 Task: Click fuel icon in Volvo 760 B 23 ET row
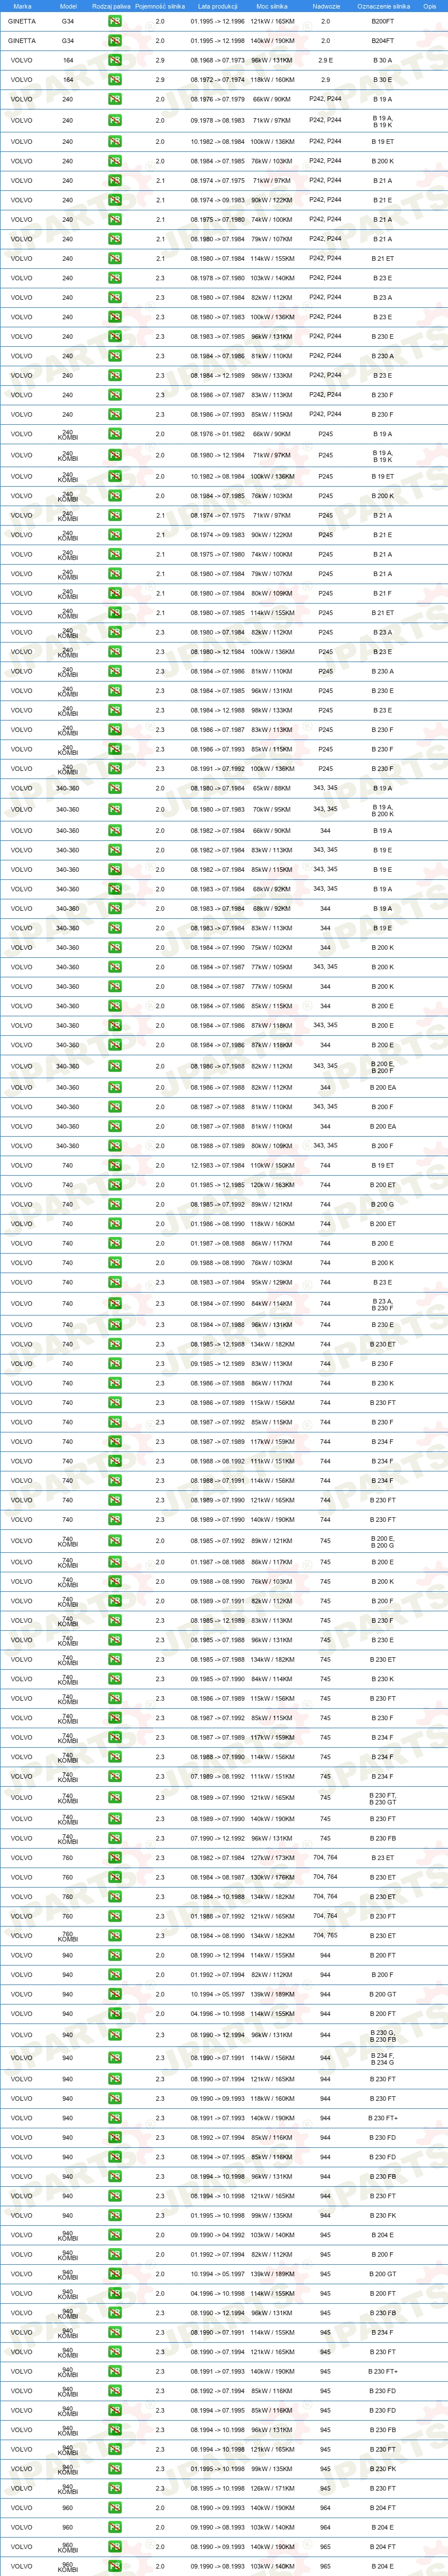[115, 1858]
